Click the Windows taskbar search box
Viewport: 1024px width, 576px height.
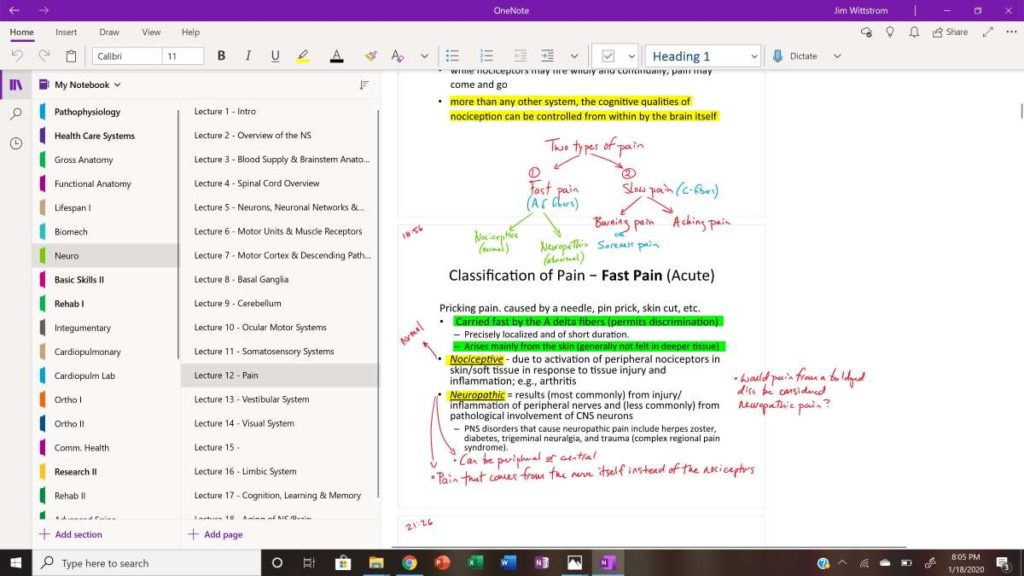pyautogui.click(x=146, y=563)
